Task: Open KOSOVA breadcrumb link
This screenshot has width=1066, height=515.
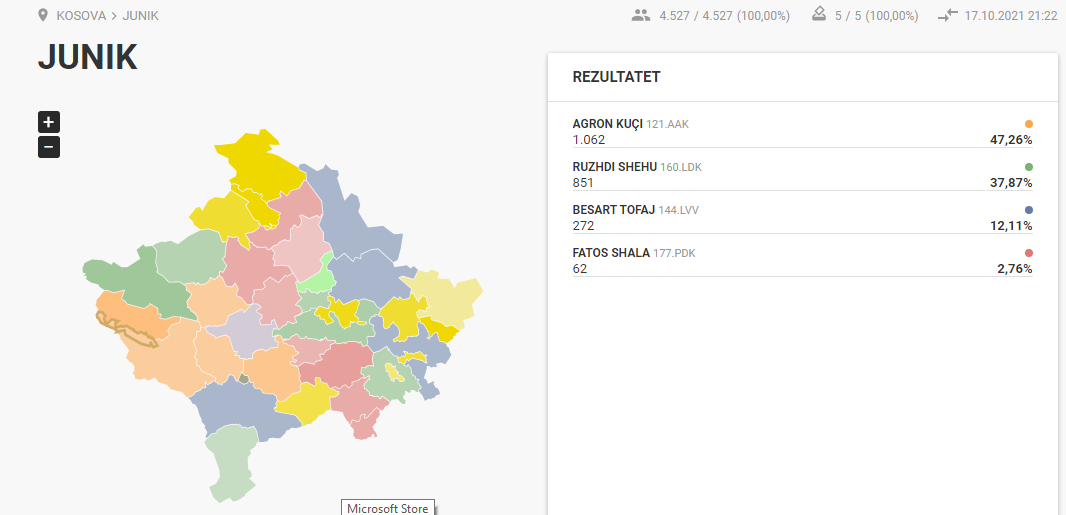Action: (x=81, y=16)
